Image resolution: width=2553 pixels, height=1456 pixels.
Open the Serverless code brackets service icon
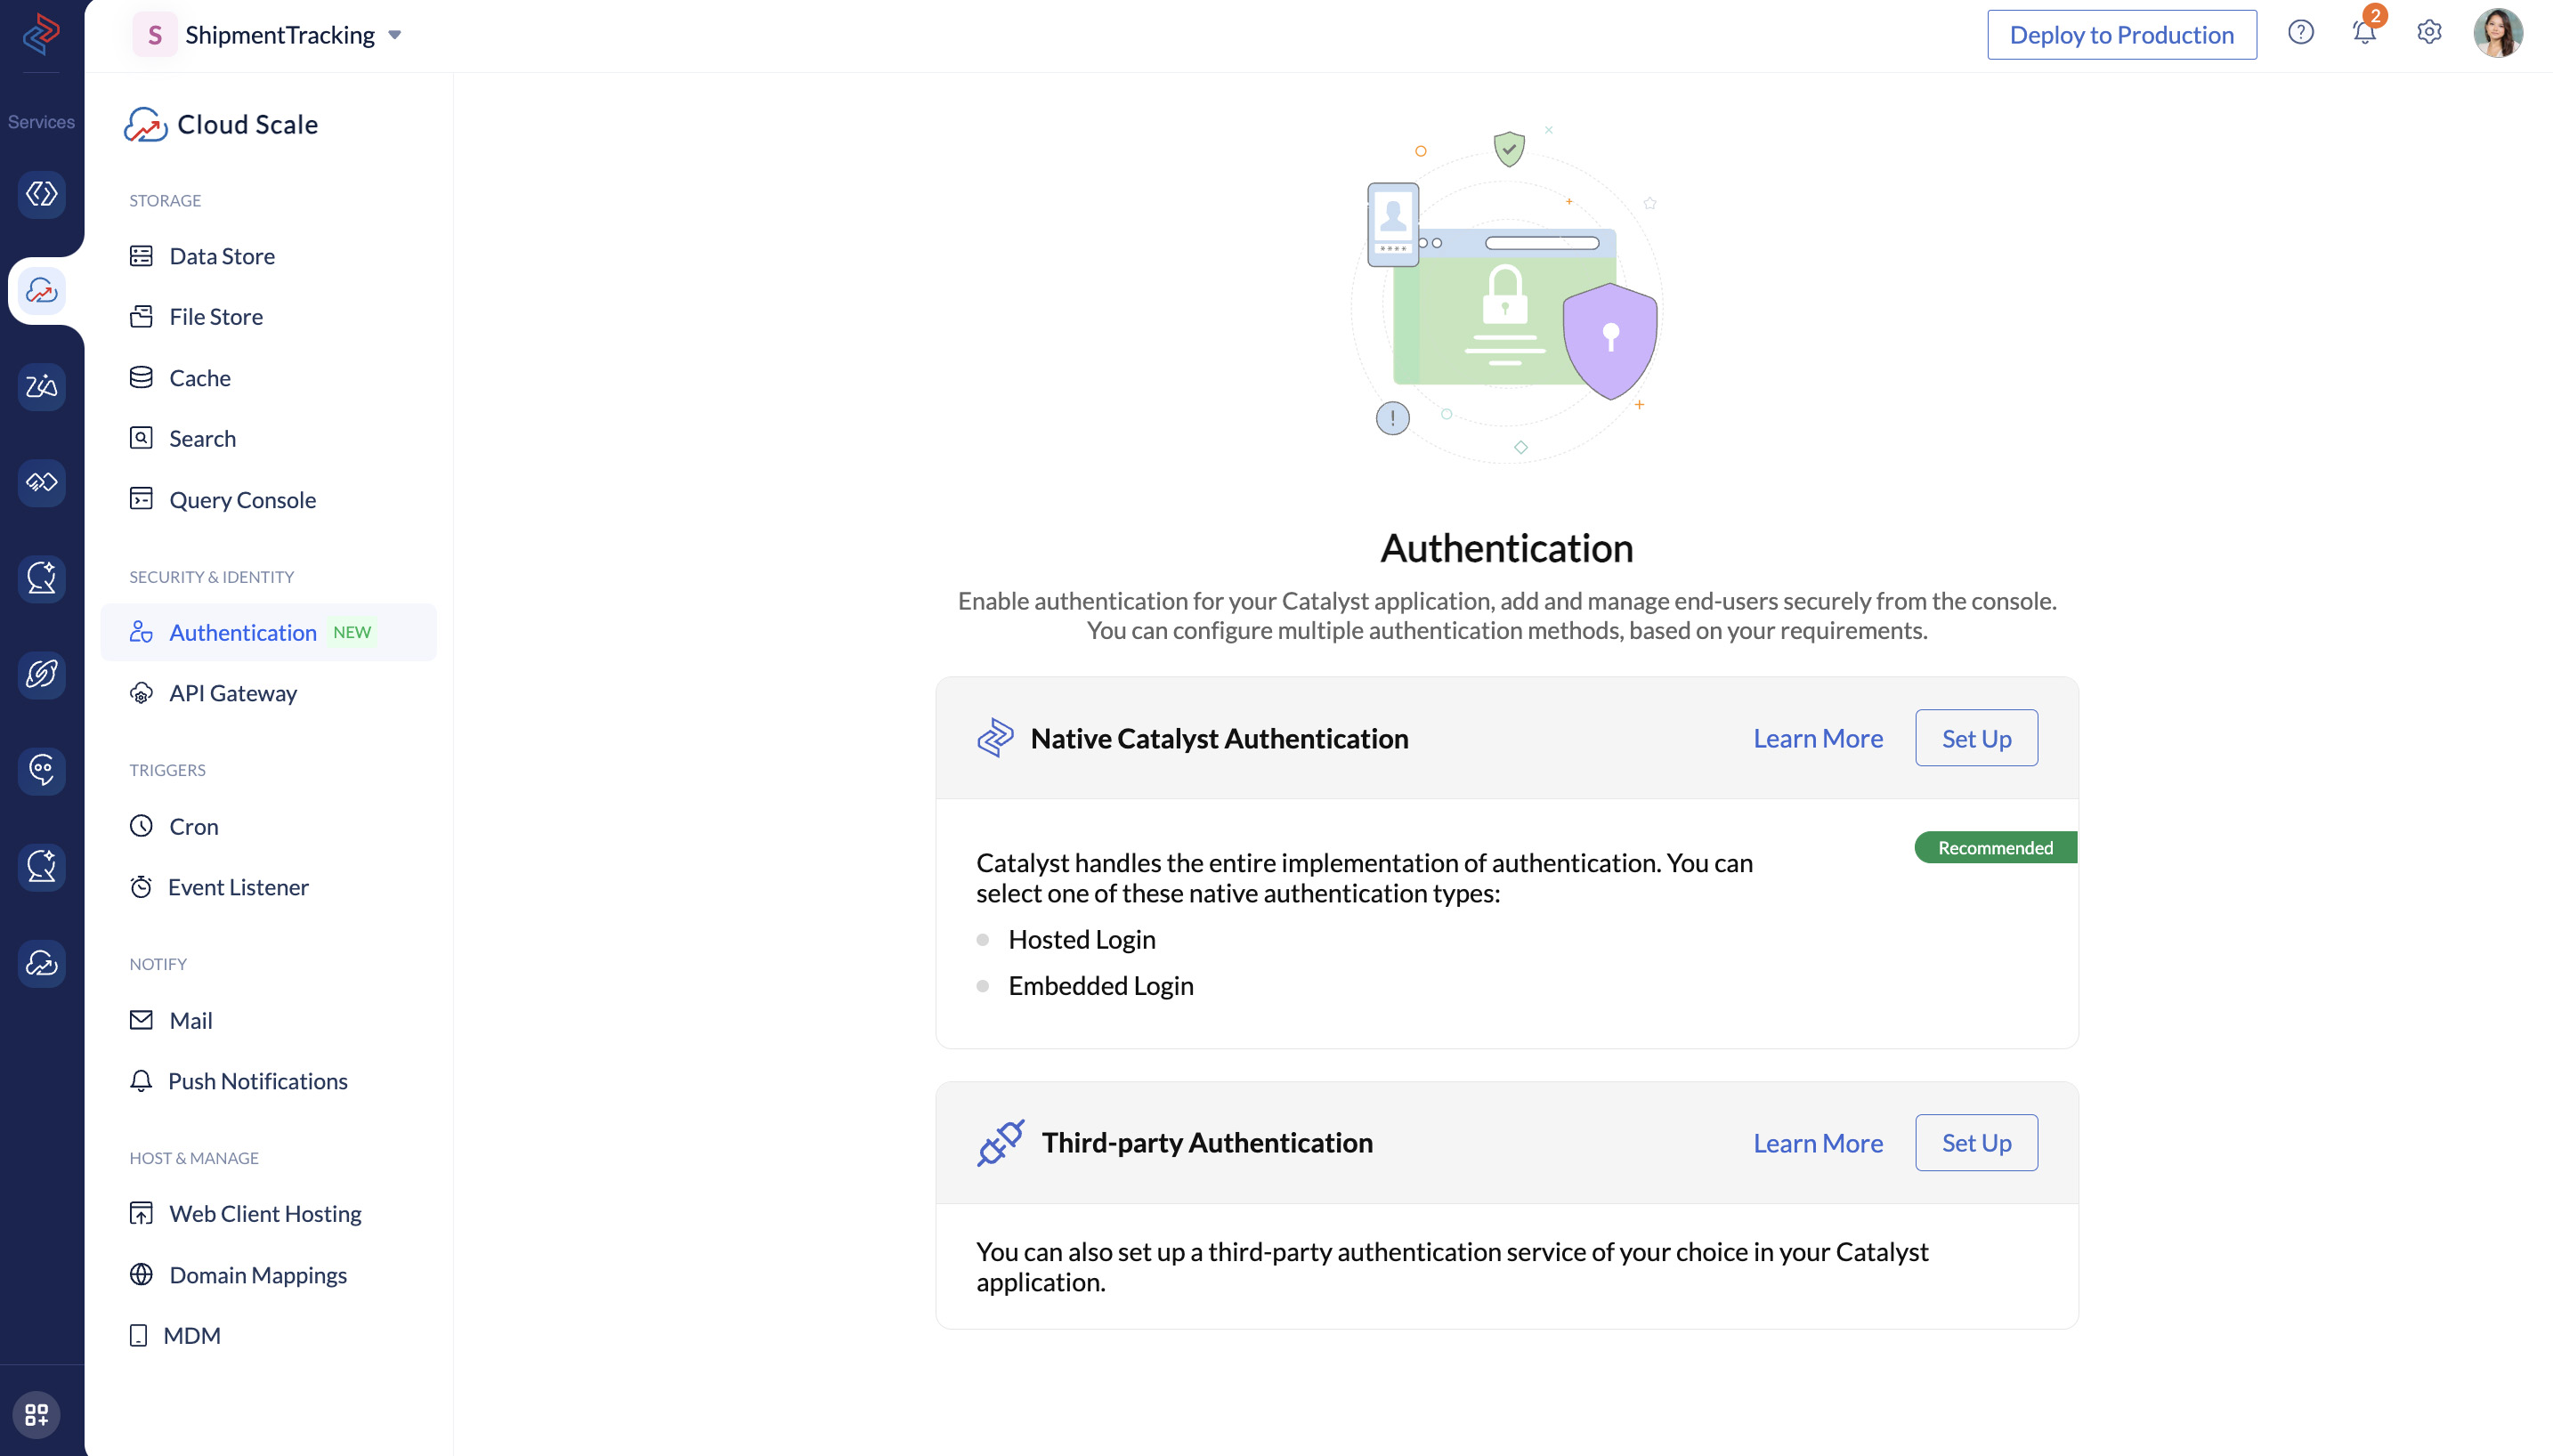click(41, 194)
